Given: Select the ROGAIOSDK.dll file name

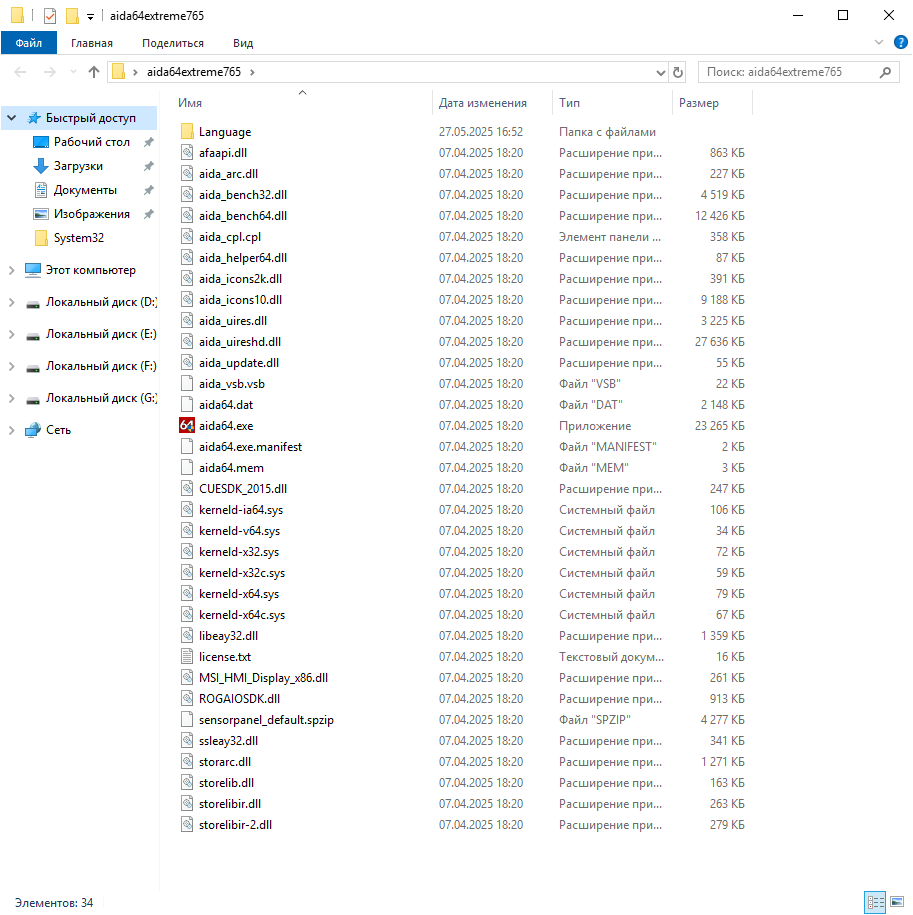Looking at the screenshot, I should (239, 699).
